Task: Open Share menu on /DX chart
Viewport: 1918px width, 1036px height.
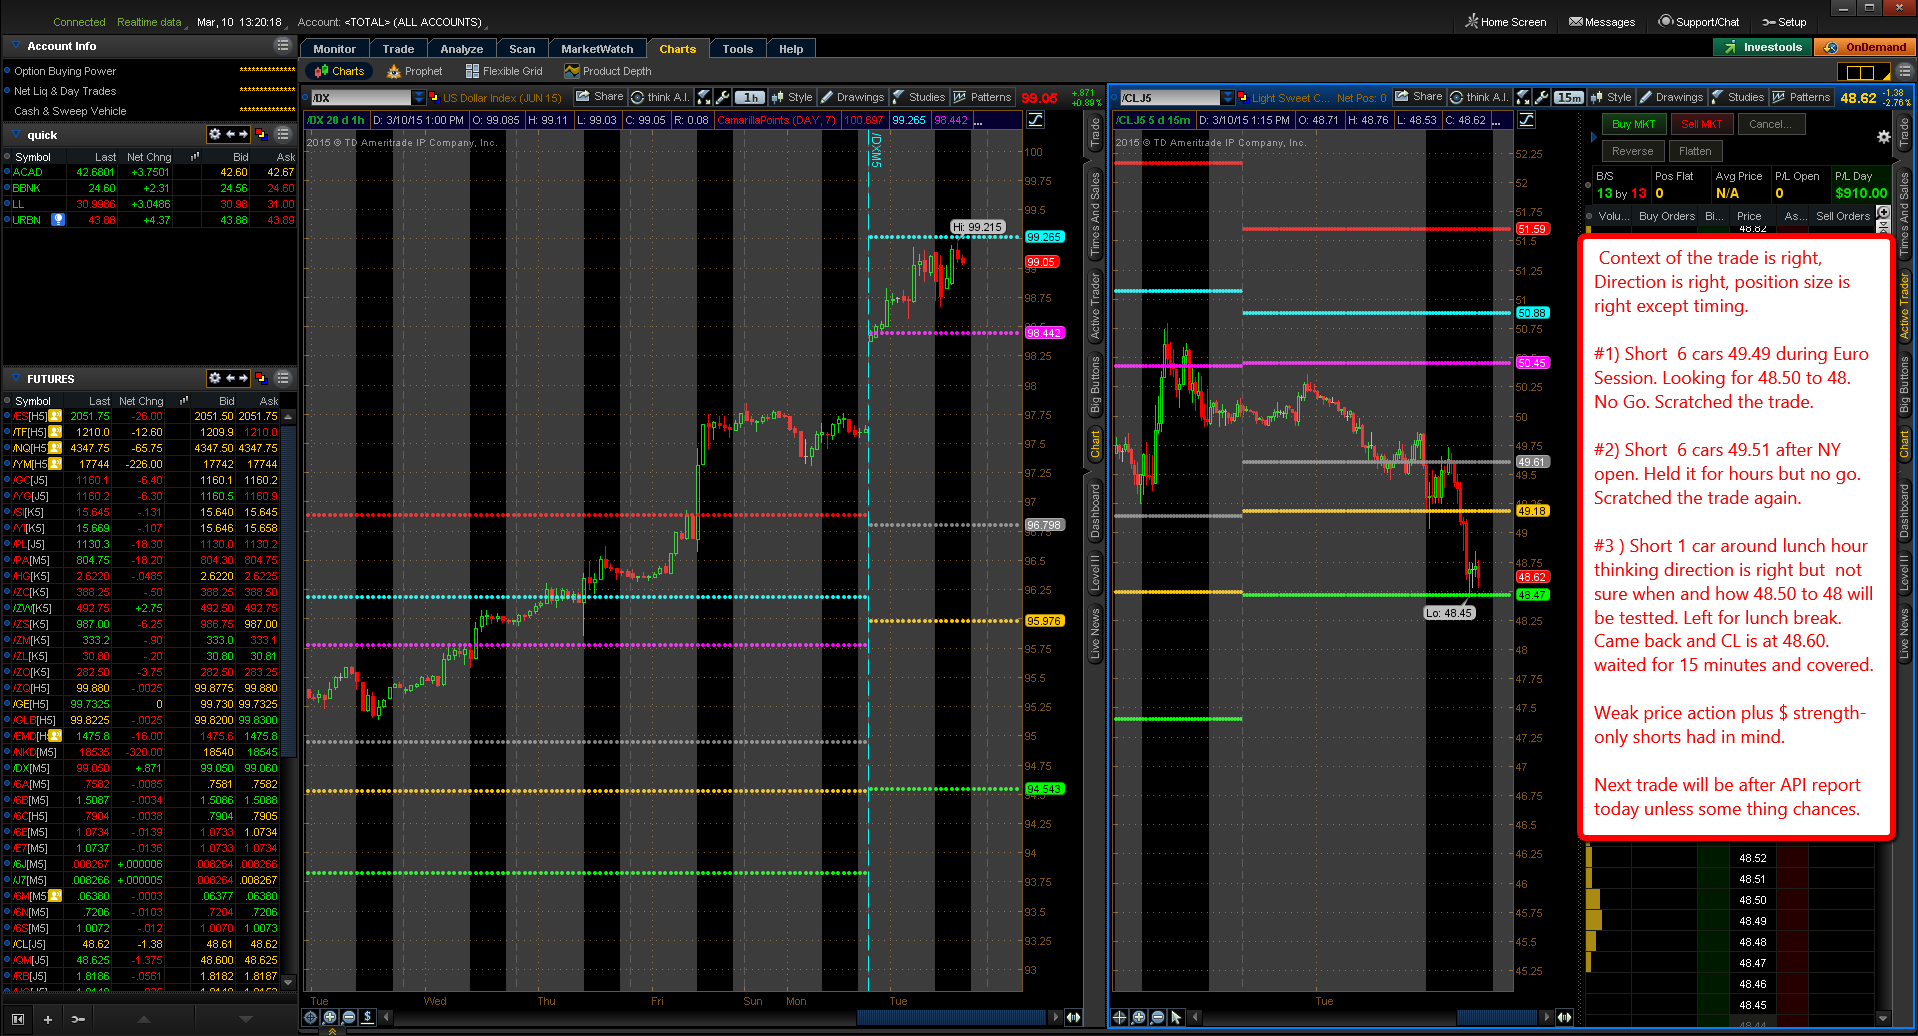Action: click(600, 97)
